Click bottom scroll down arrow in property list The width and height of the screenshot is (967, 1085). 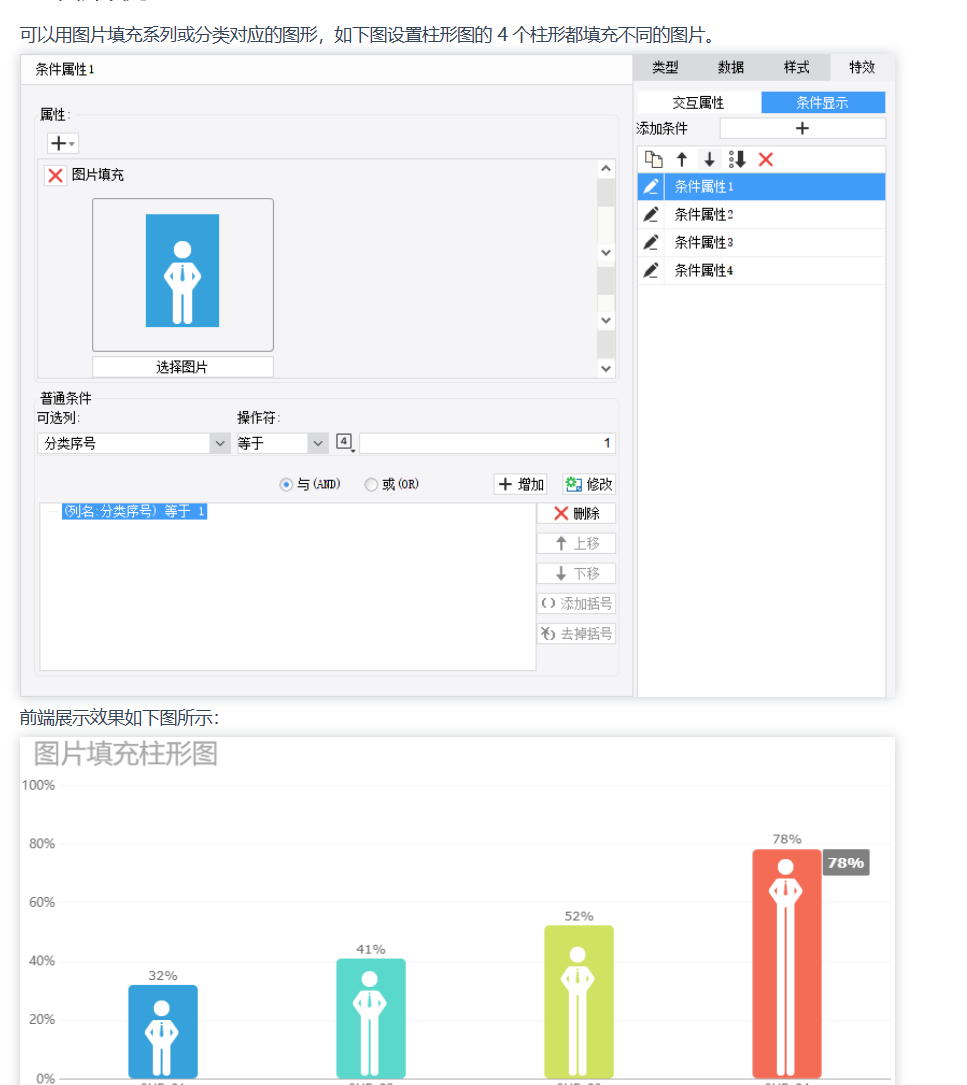[606, 369]
